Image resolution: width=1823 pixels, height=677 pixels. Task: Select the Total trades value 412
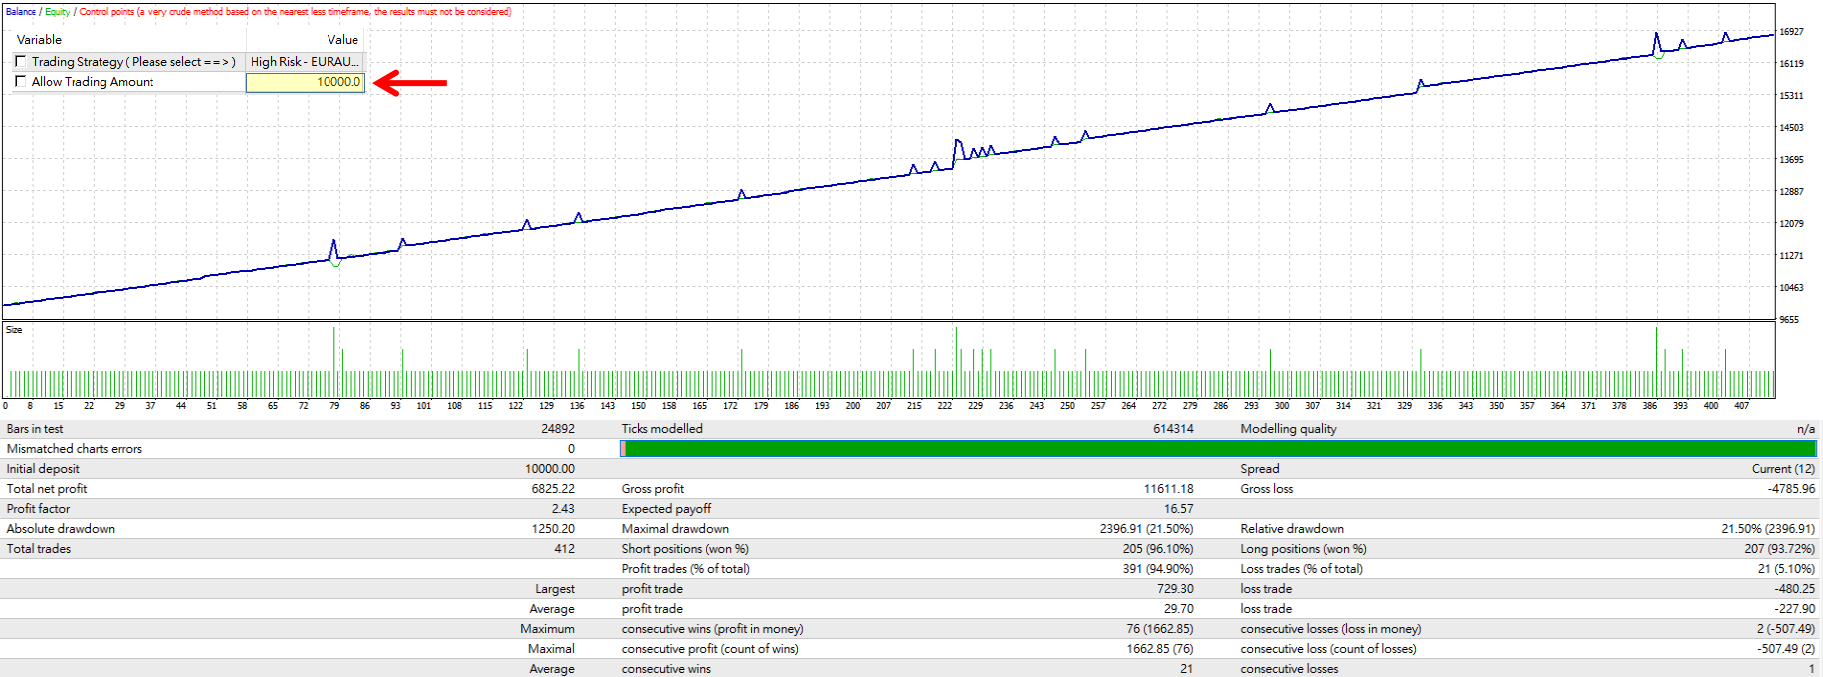[x=565, y=549]
